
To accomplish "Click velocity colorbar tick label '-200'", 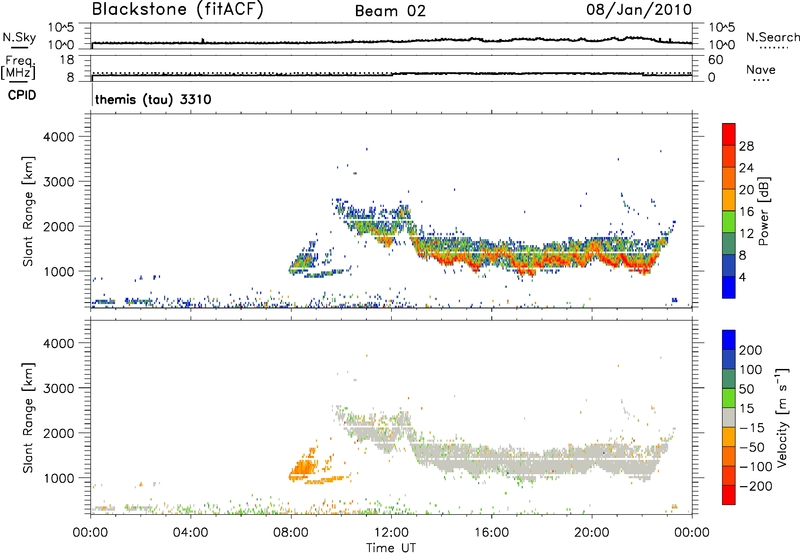I will click(756, 486).
